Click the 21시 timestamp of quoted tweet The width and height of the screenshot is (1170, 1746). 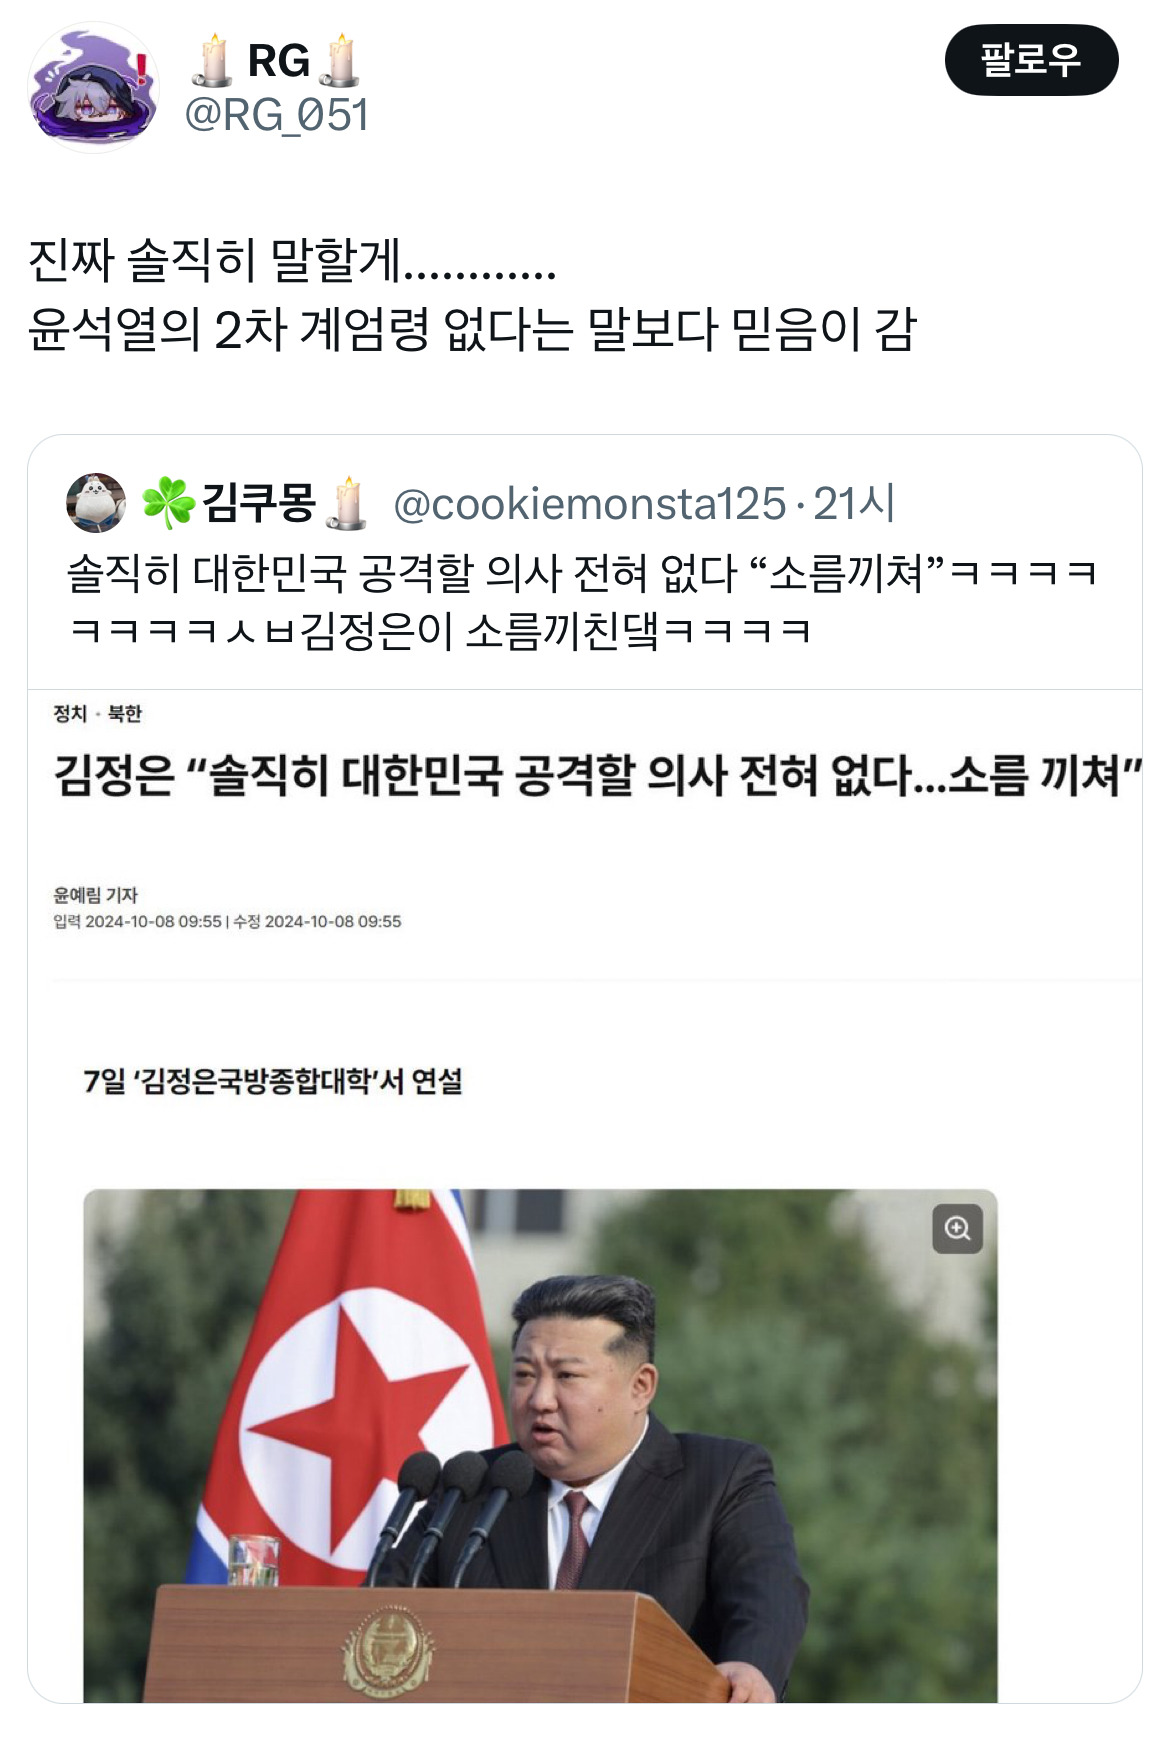pyautogui.click(x=853, y=504)
